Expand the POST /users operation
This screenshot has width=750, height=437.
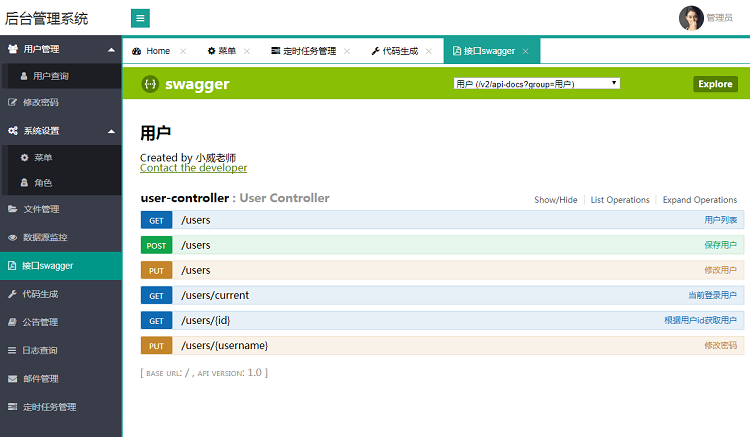coord(195,245)
